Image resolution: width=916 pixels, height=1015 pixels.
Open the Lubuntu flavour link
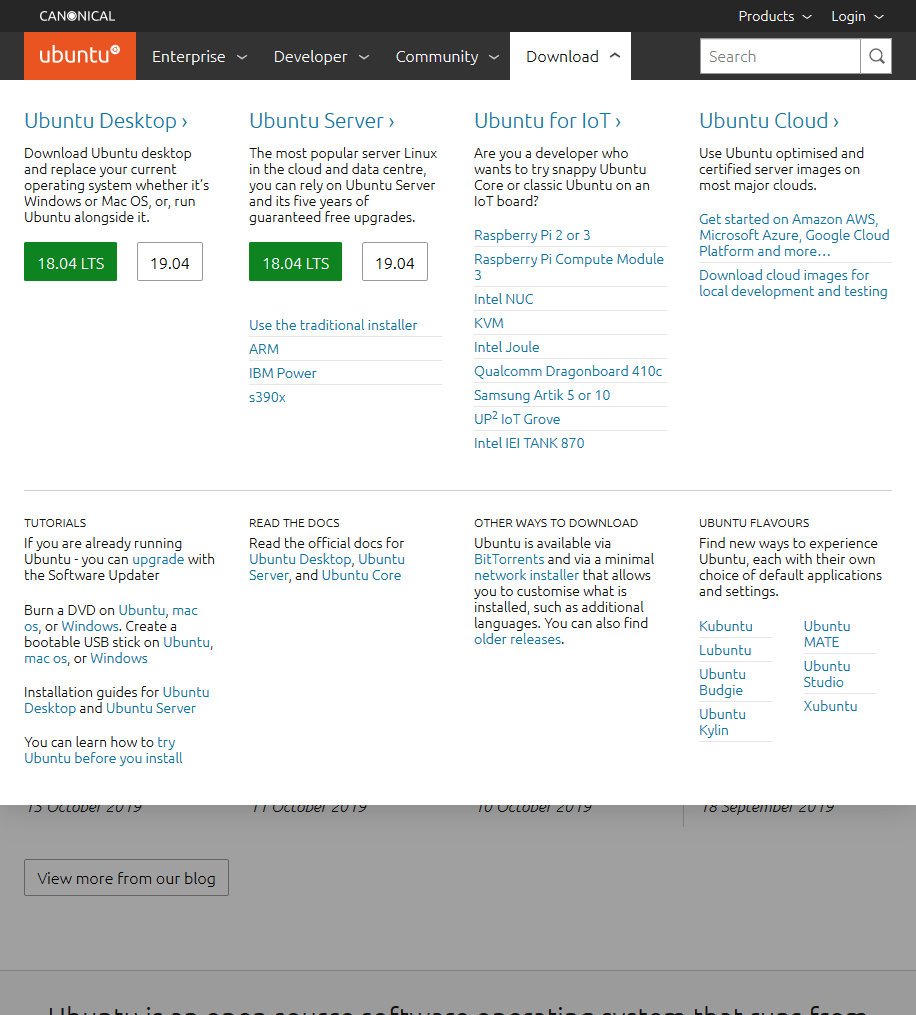coord(725,650)
